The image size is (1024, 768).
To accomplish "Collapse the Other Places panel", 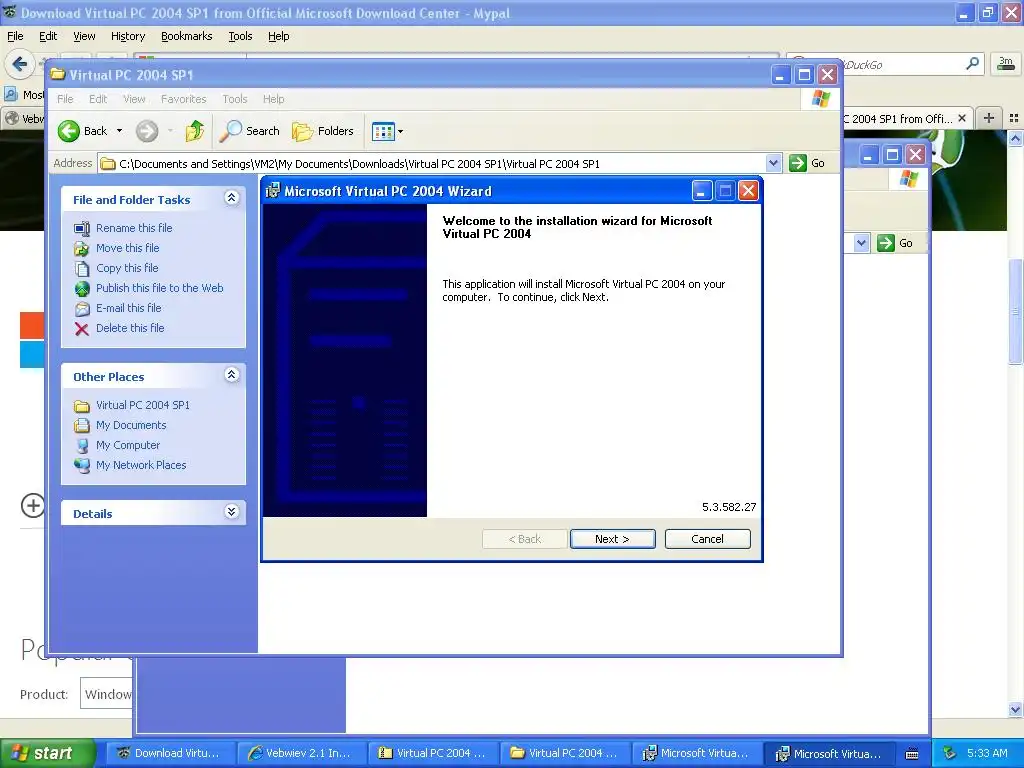I will tap(231, 375).
